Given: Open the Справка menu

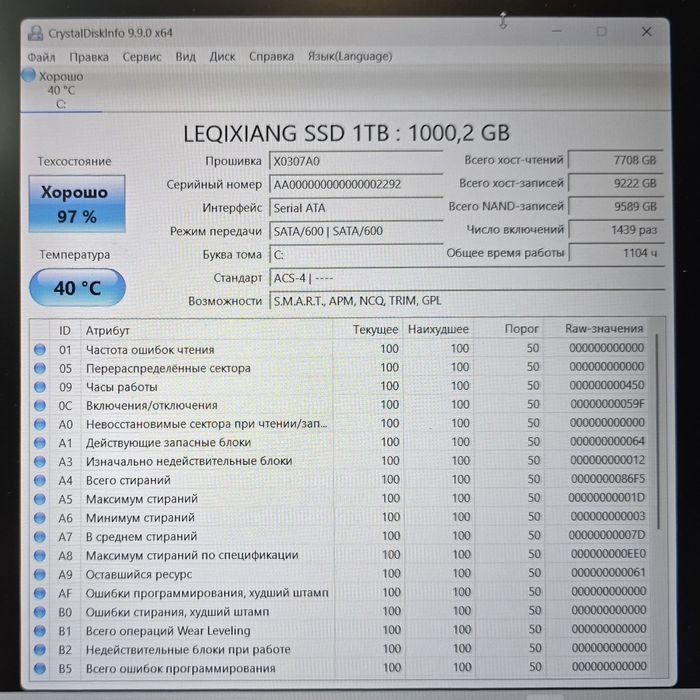Looking at the screenshot, I should 271,57.
